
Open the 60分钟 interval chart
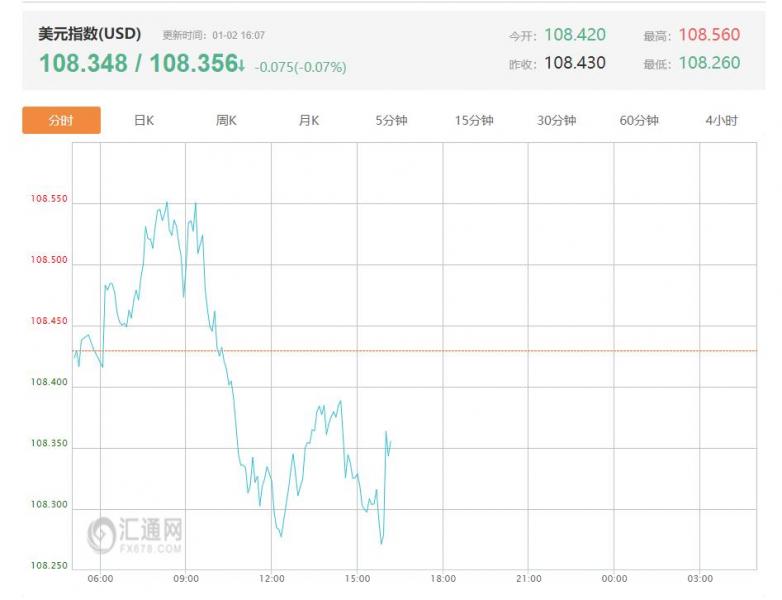coord(639,121)
